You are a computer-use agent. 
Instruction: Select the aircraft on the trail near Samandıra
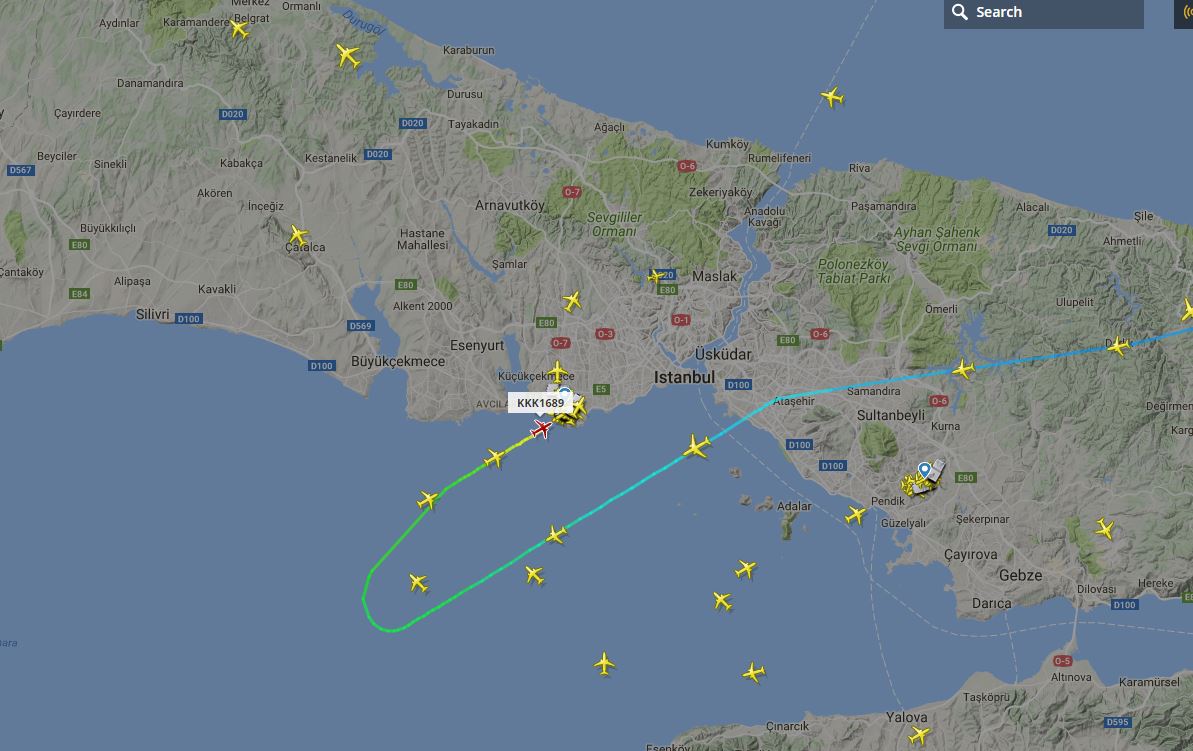click(x=963, y=370)
